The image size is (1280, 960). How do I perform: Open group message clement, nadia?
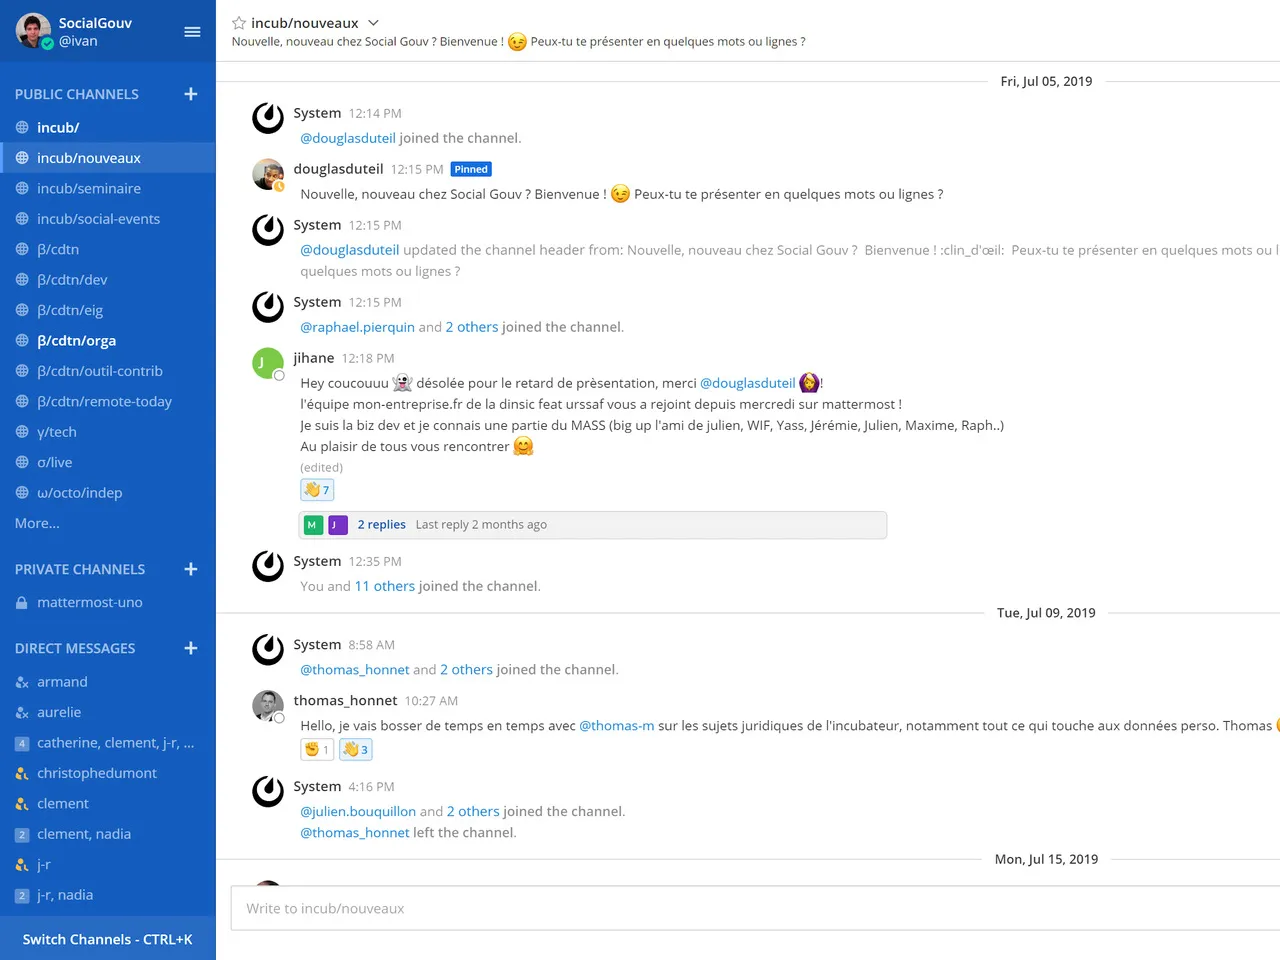pos(108,834)
